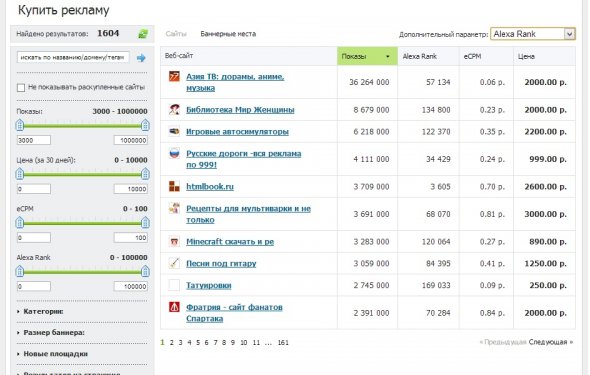The image size is (590, 375).
Task: Click the Татуировки blank favicon
Action: coord(174,285)
